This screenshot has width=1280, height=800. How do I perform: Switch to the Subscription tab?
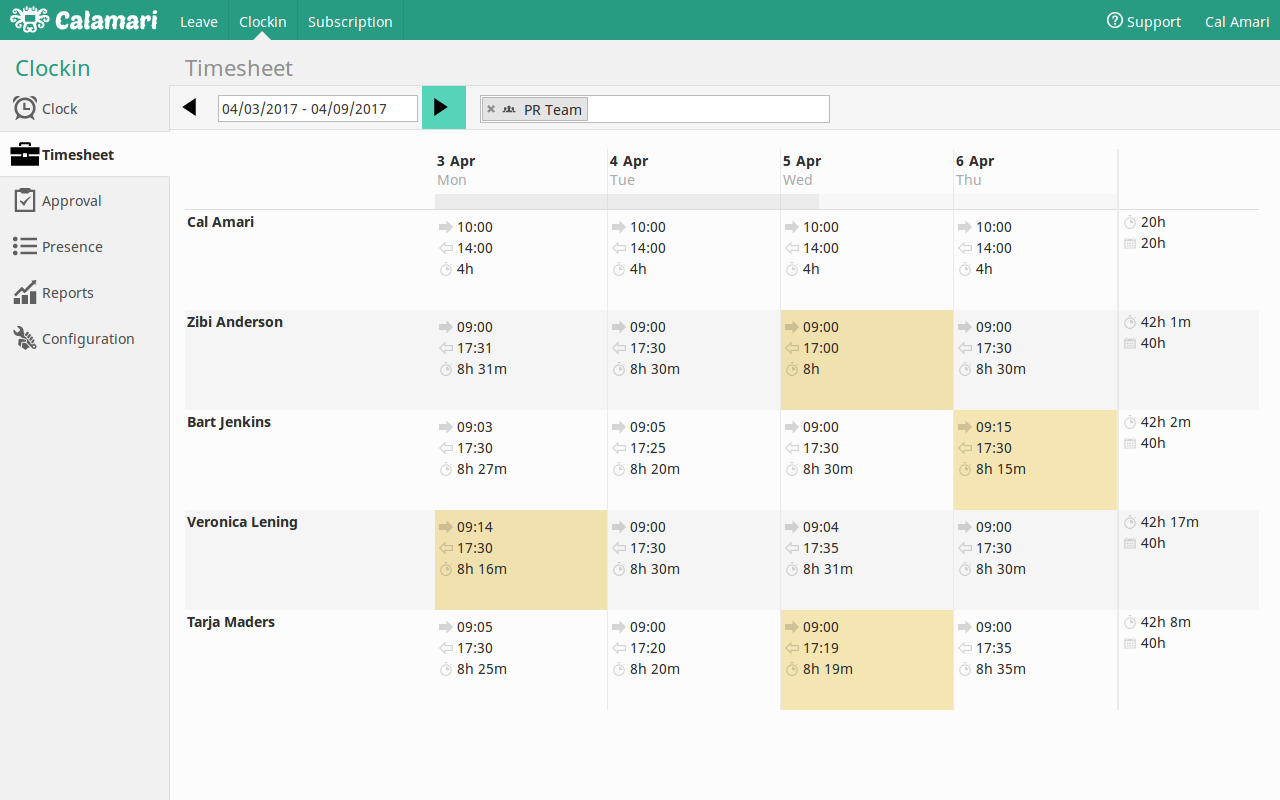350,21
